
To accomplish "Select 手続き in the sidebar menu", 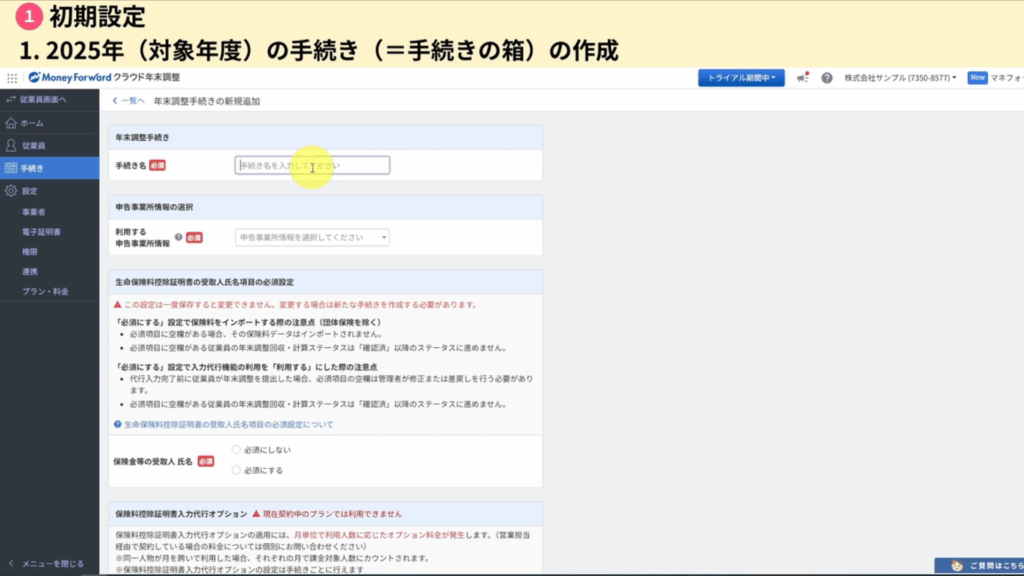I will tap(32, 168).
